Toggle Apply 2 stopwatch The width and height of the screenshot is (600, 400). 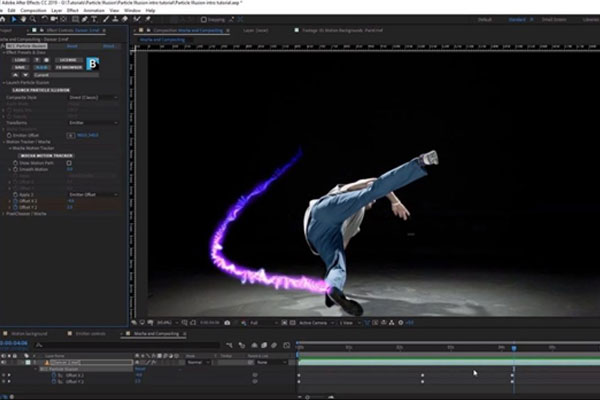coord(16,195)
